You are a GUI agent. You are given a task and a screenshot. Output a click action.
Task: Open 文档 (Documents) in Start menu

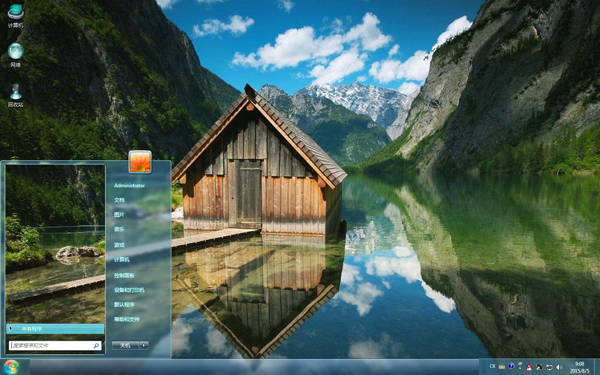point(119,200)
